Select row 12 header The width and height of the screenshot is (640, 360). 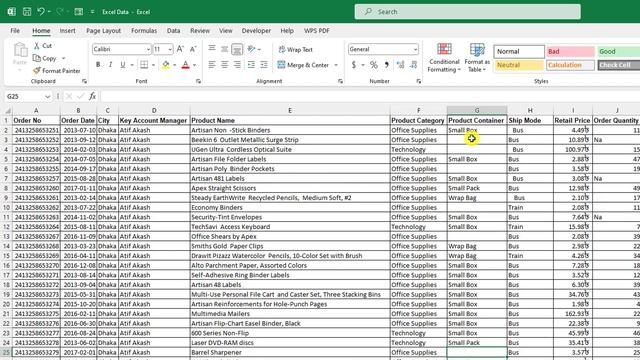coord(6,227)
